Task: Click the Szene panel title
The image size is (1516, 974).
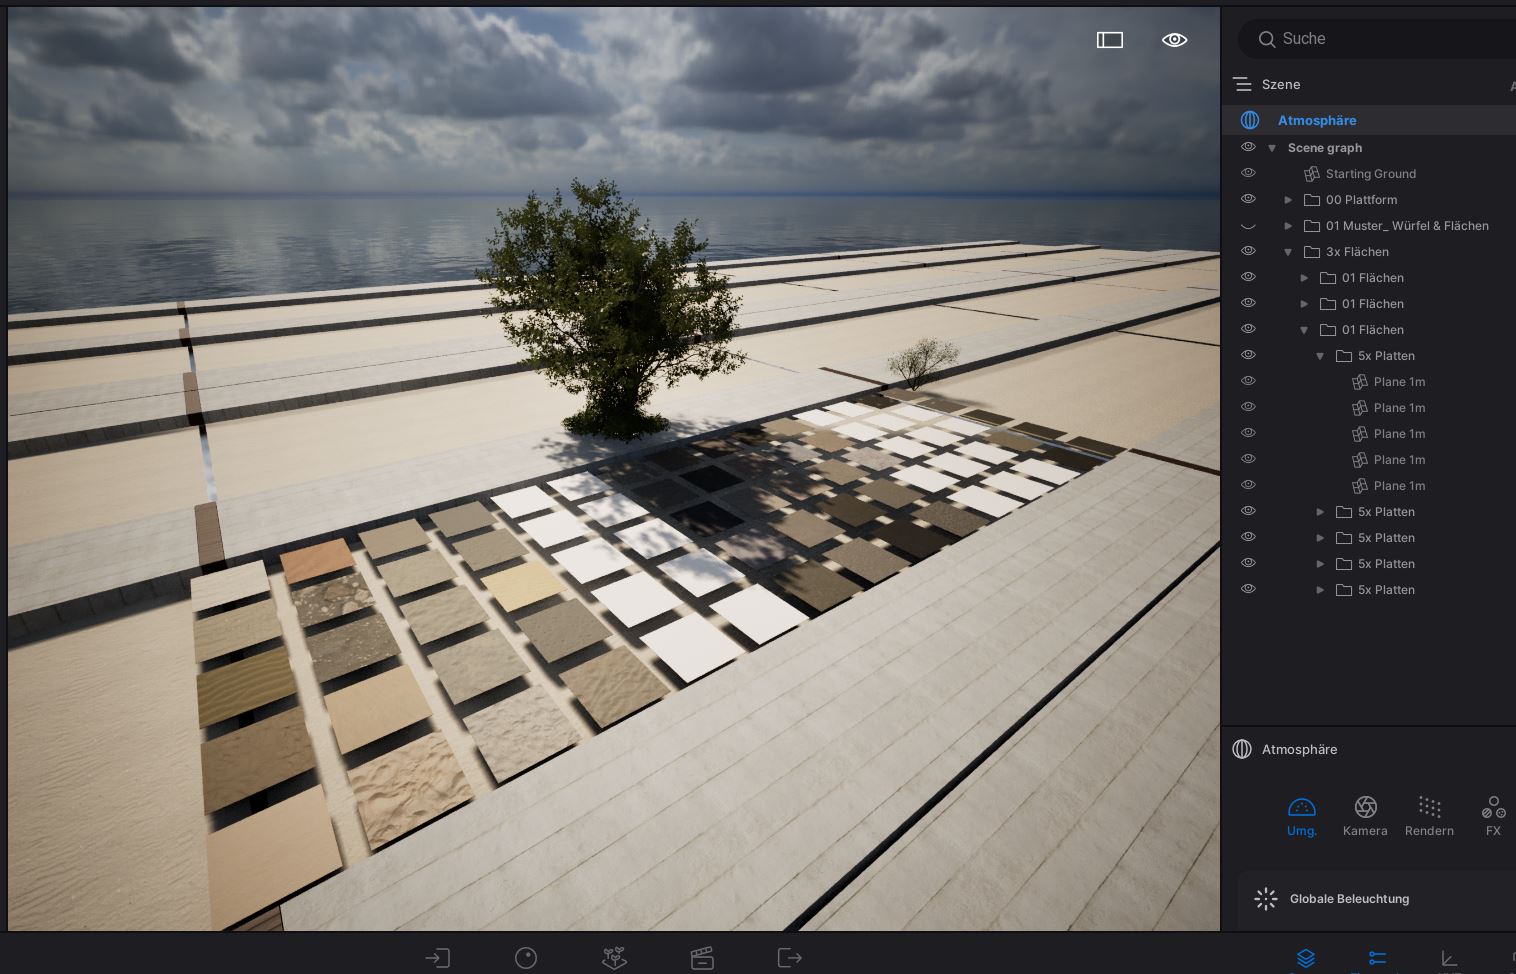Action: (x=1281, y=85)
